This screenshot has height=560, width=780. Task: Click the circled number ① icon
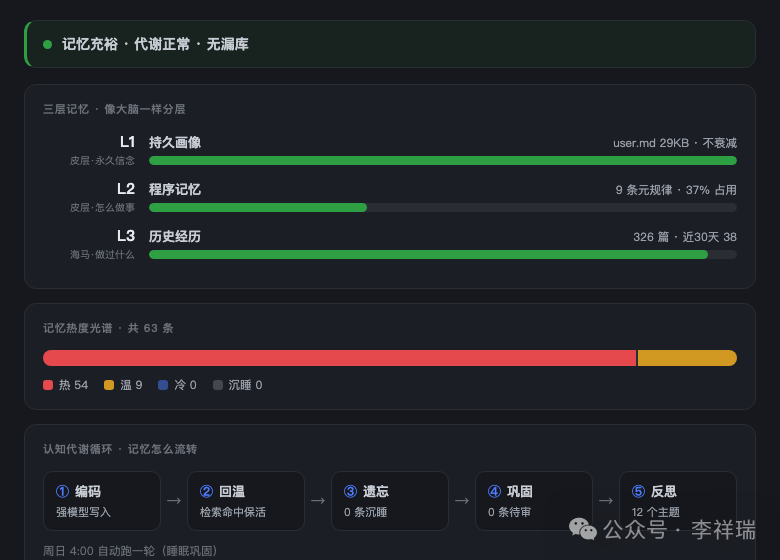pyautogui.click(x=63, y=491)
